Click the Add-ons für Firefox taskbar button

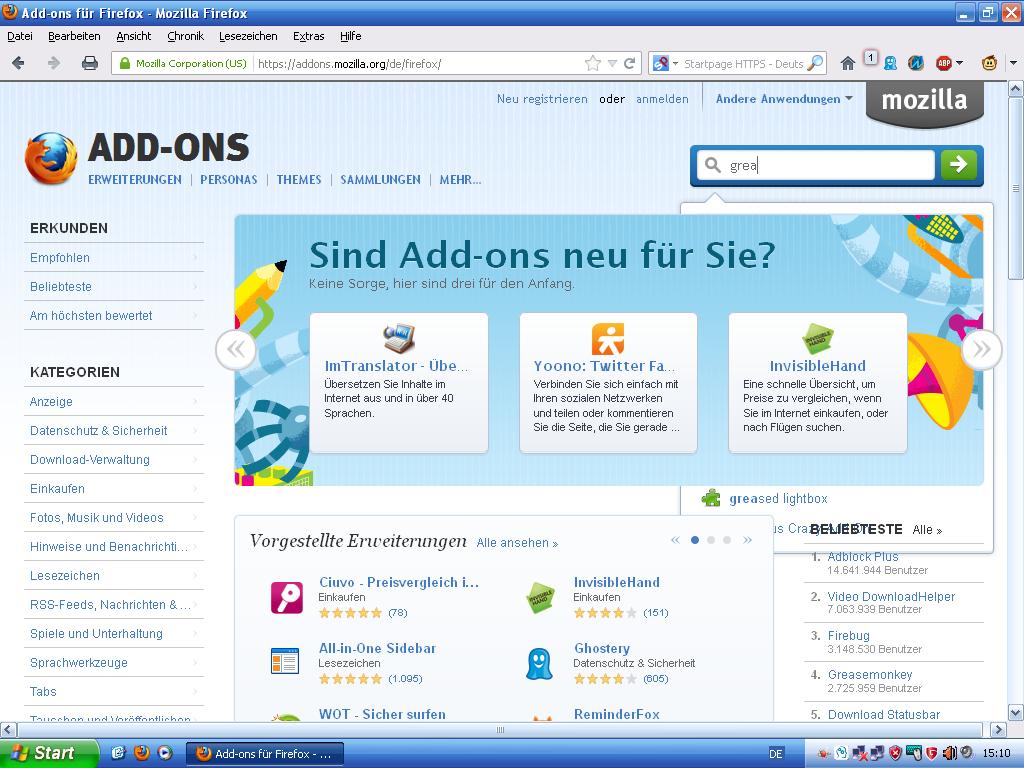[264, 754]
